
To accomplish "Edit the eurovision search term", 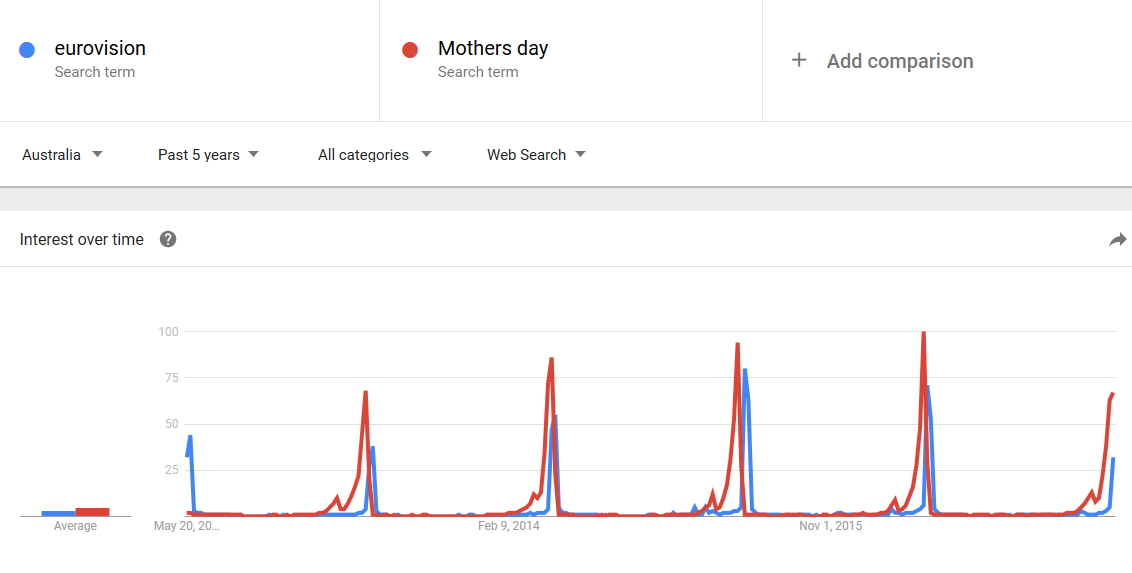I will point(100,48).
